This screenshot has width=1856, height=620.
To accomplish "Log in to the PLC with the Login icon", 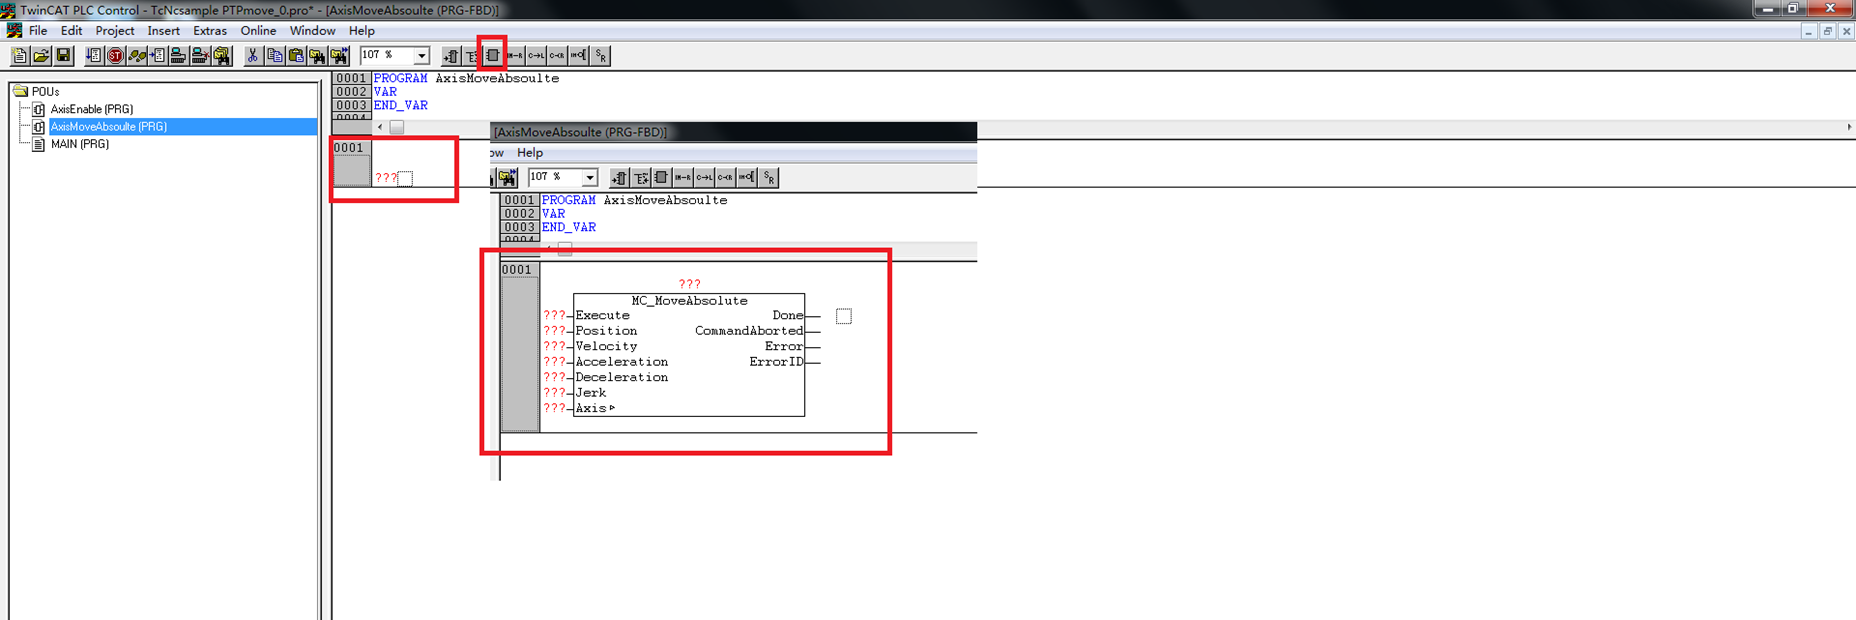I will [178, 55].
